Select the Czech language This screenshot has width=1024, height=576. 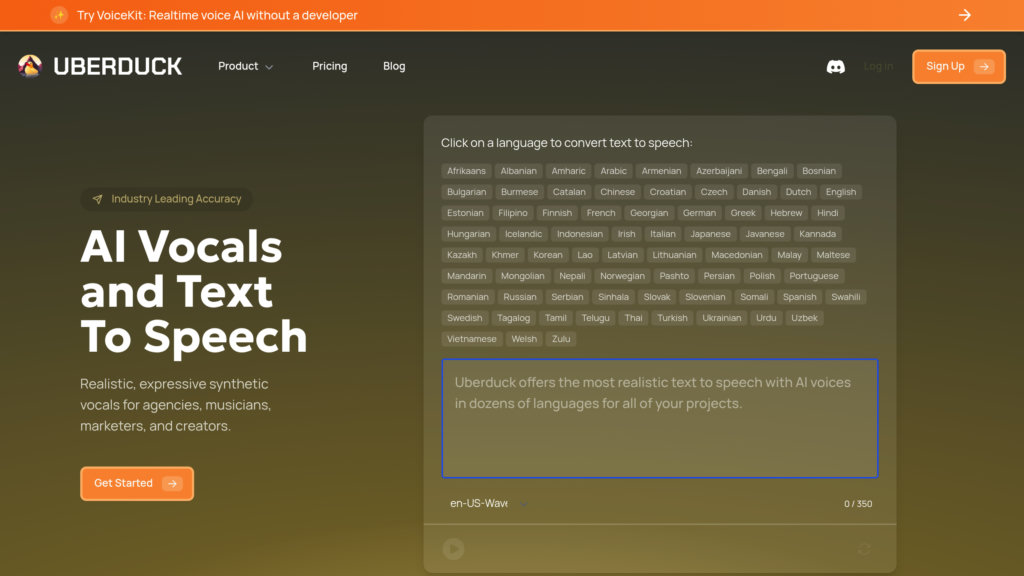pos(714,192)
